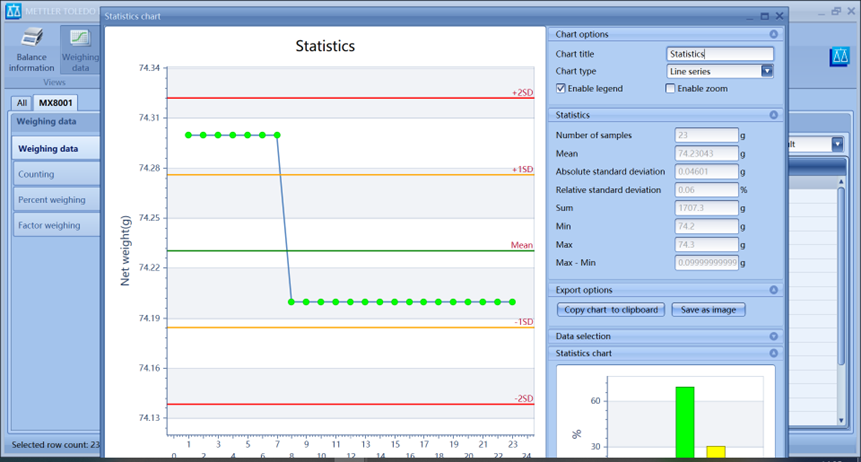This screenshot has width=861, height=462.
Task: Click the -1SD line label
Action: pos(523,321)
